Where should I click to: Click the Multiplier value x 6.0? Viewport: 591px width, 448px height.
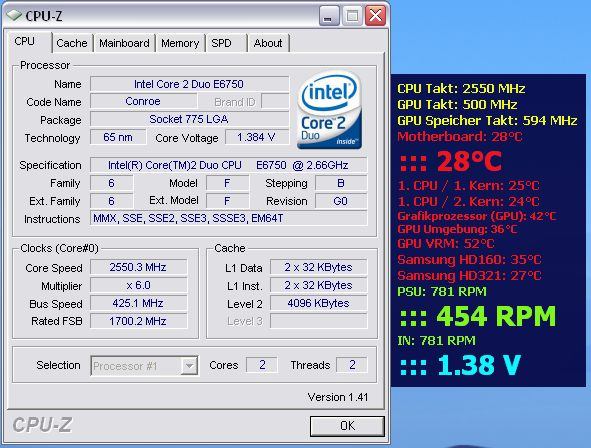click(138, 285)
